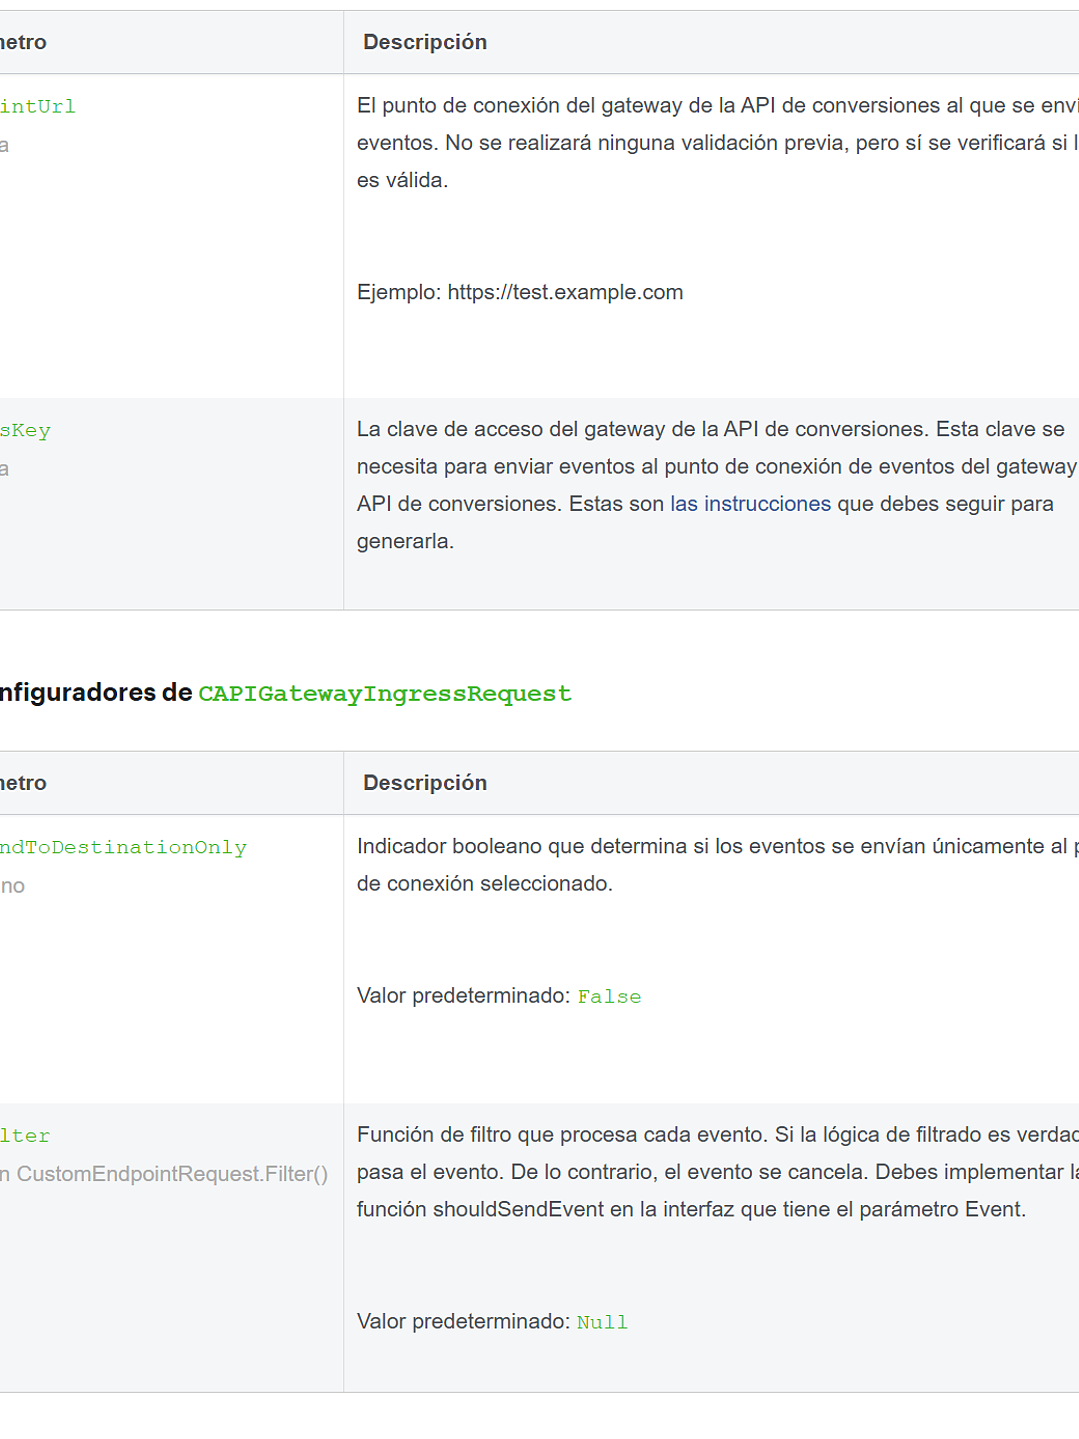
Task: Click the CAPIGatewayIngressRequest code heading
Action: tap(385, 694)
